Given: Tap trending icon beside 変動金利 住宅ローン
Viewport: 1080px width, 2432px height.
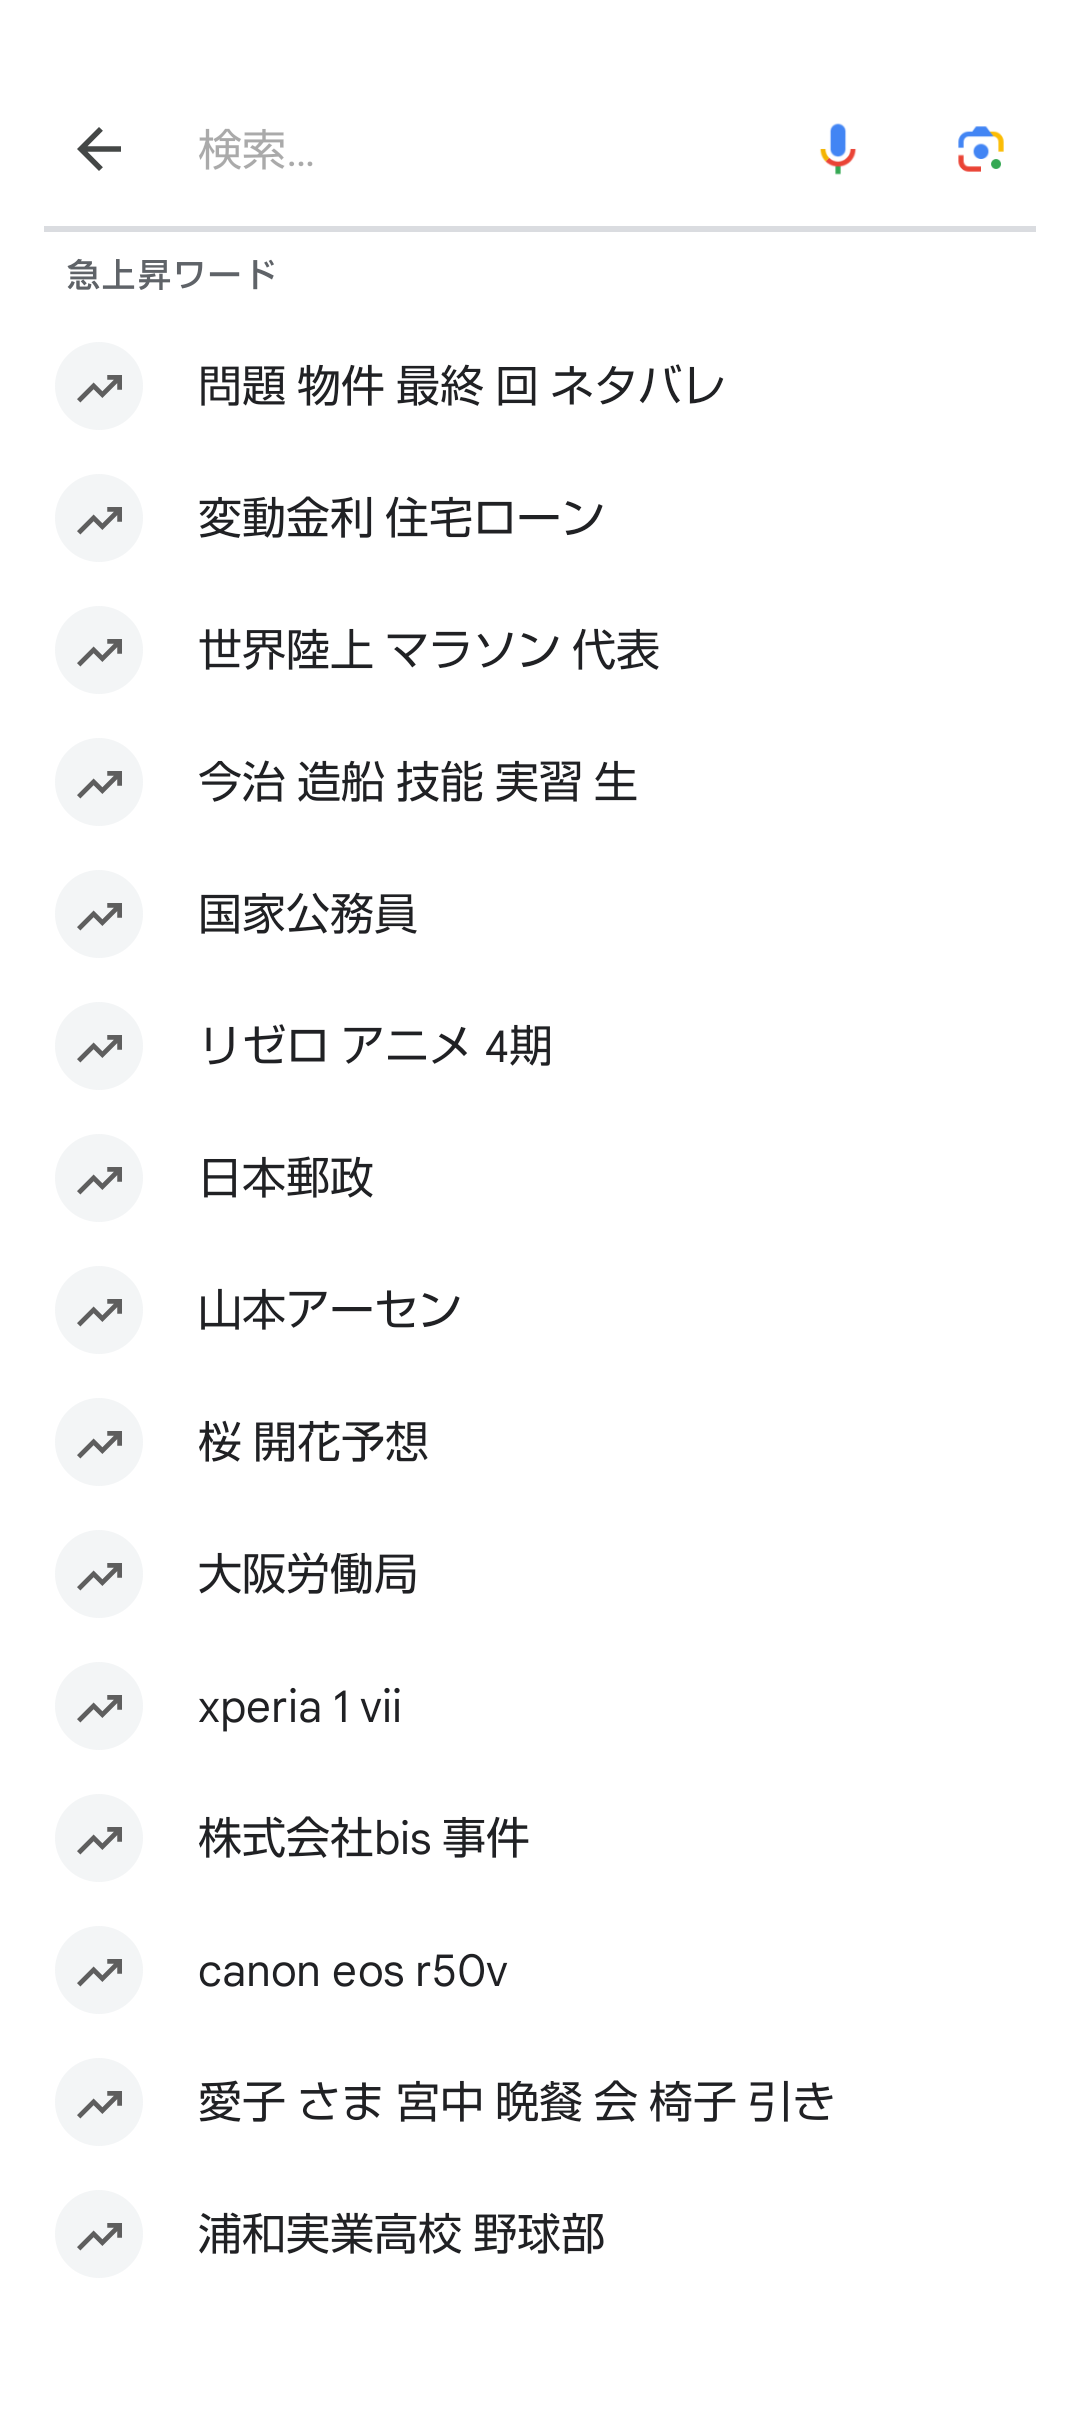Looking at the screenshot, I should [99, 518].
